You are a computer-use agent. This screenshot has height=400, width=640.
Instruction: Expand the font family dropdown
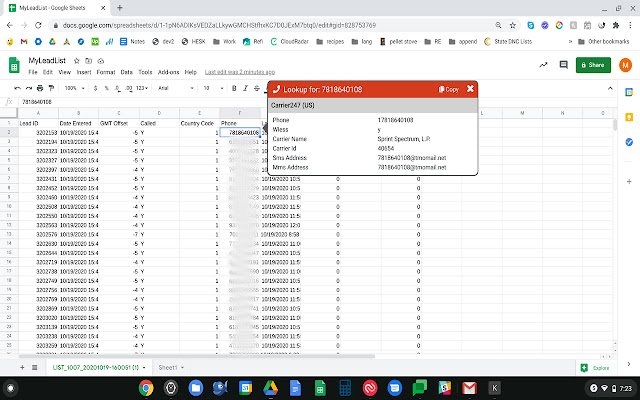[x=172, y=87]
